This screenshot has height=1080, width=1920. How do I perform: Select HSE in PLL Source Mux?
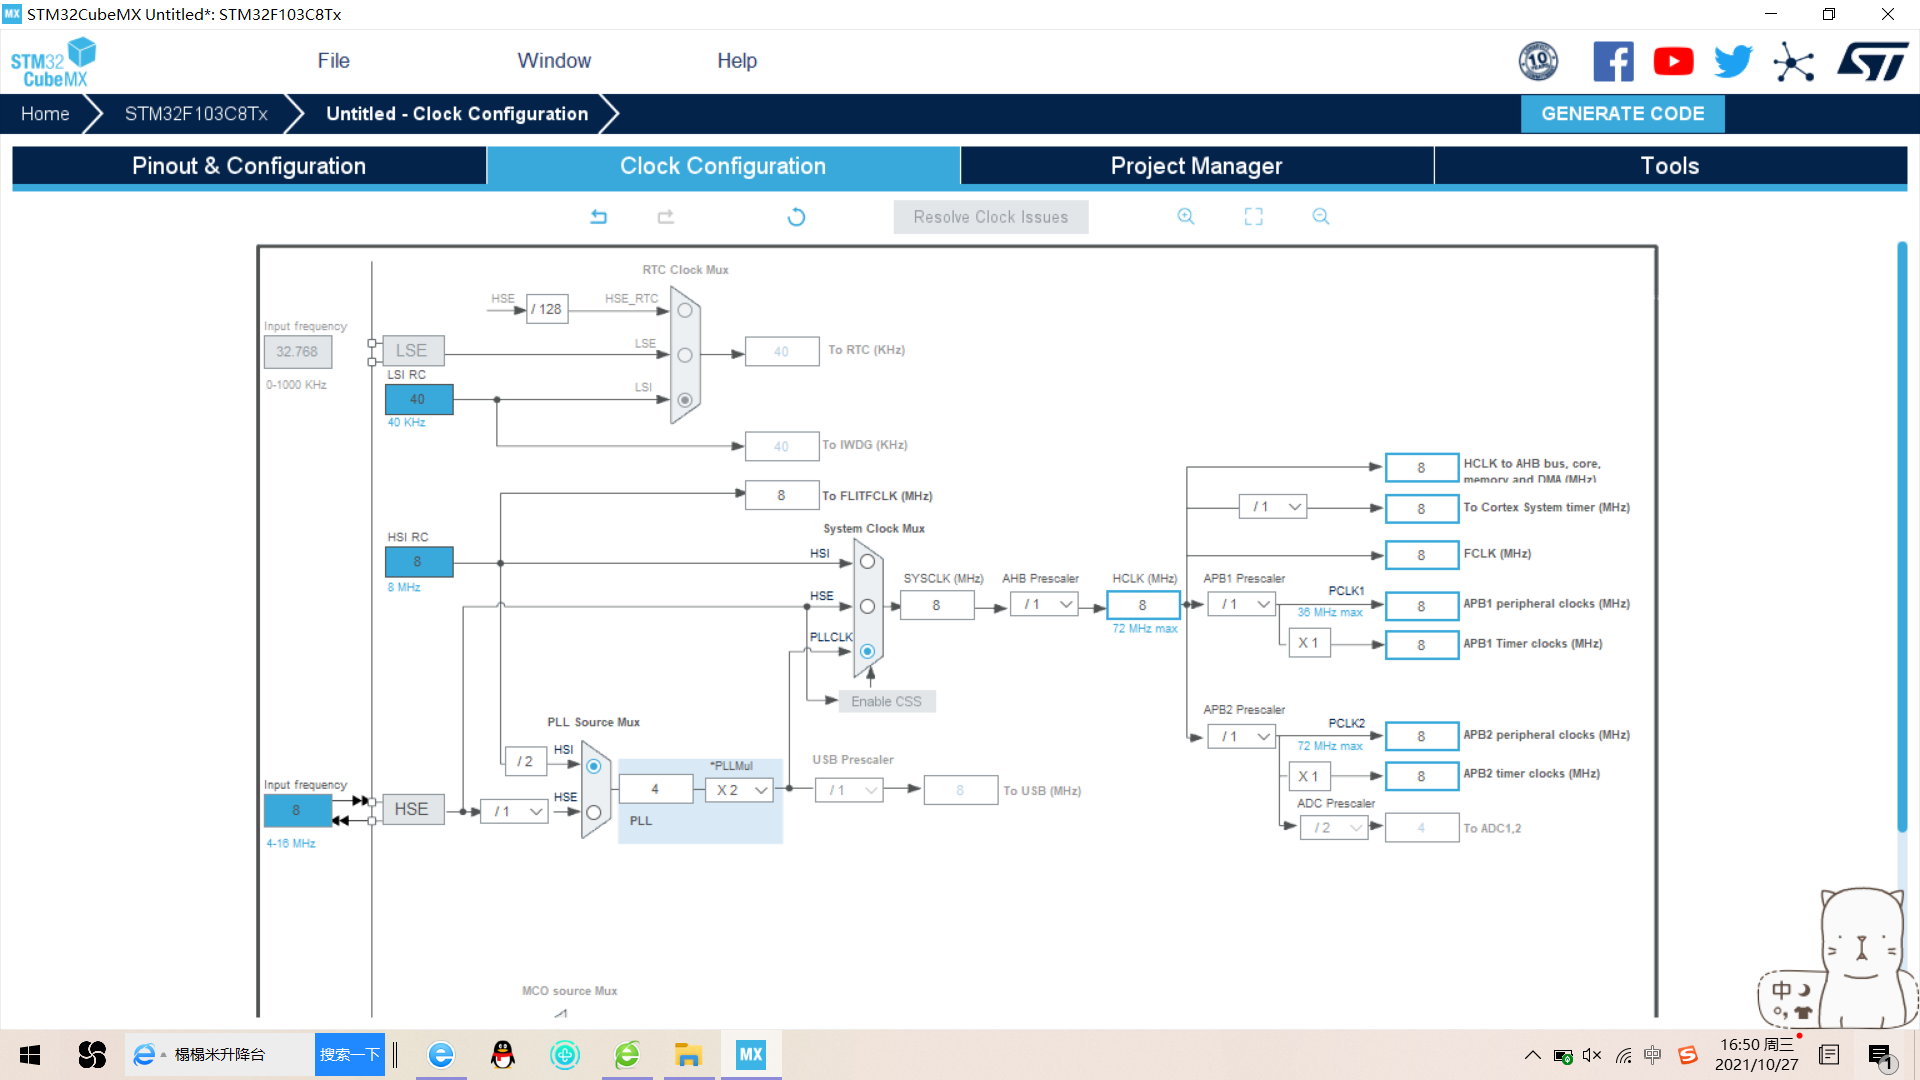(594, 813)
